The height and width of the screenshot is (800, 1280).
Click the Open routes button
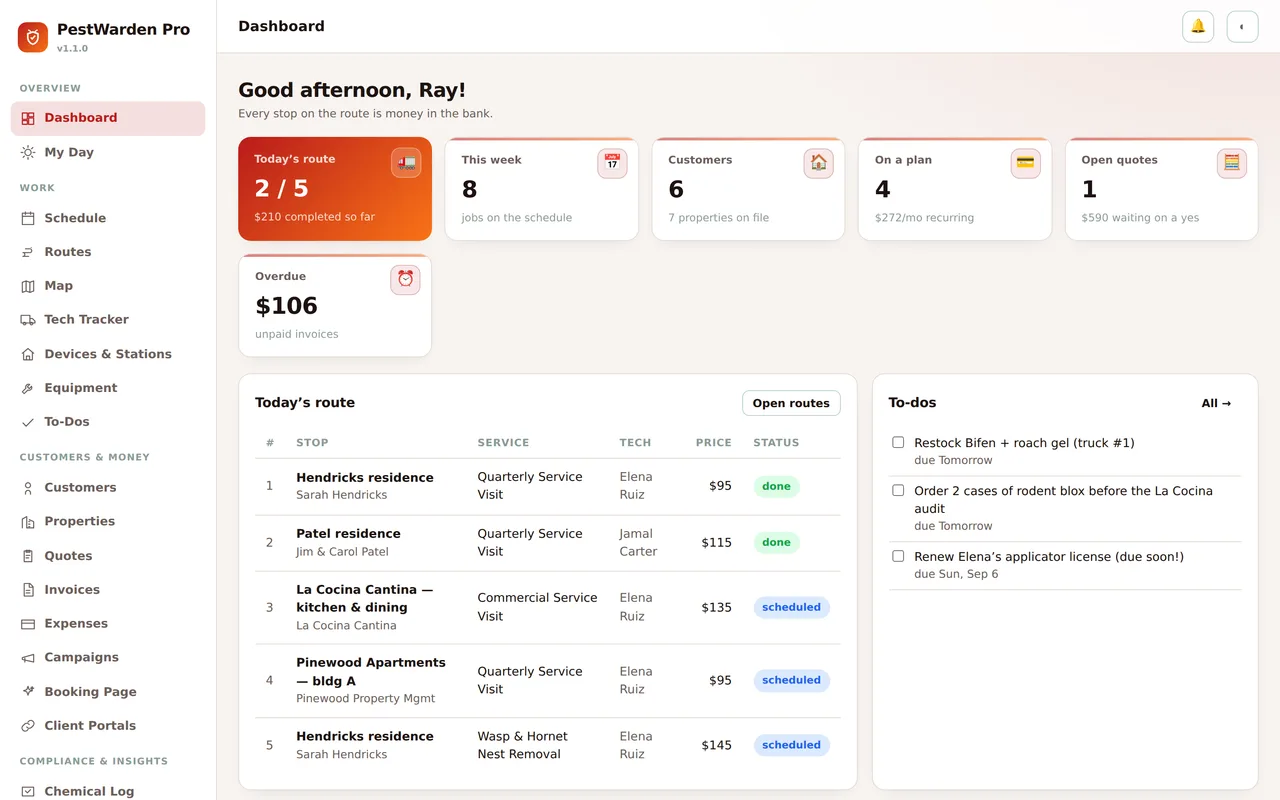[791, 403]
